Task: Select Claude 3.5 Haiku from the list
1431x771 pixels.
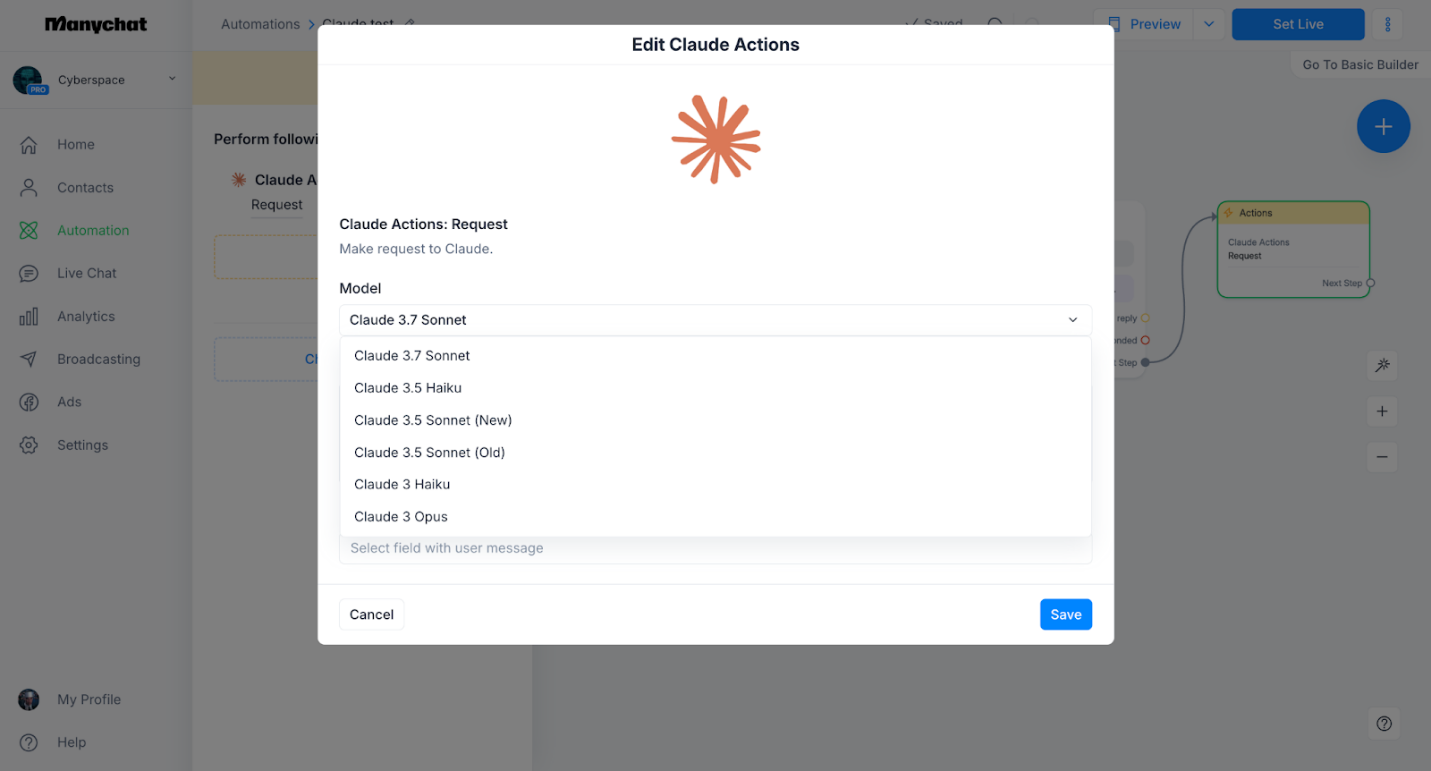Action: click(x=407, y=388)
